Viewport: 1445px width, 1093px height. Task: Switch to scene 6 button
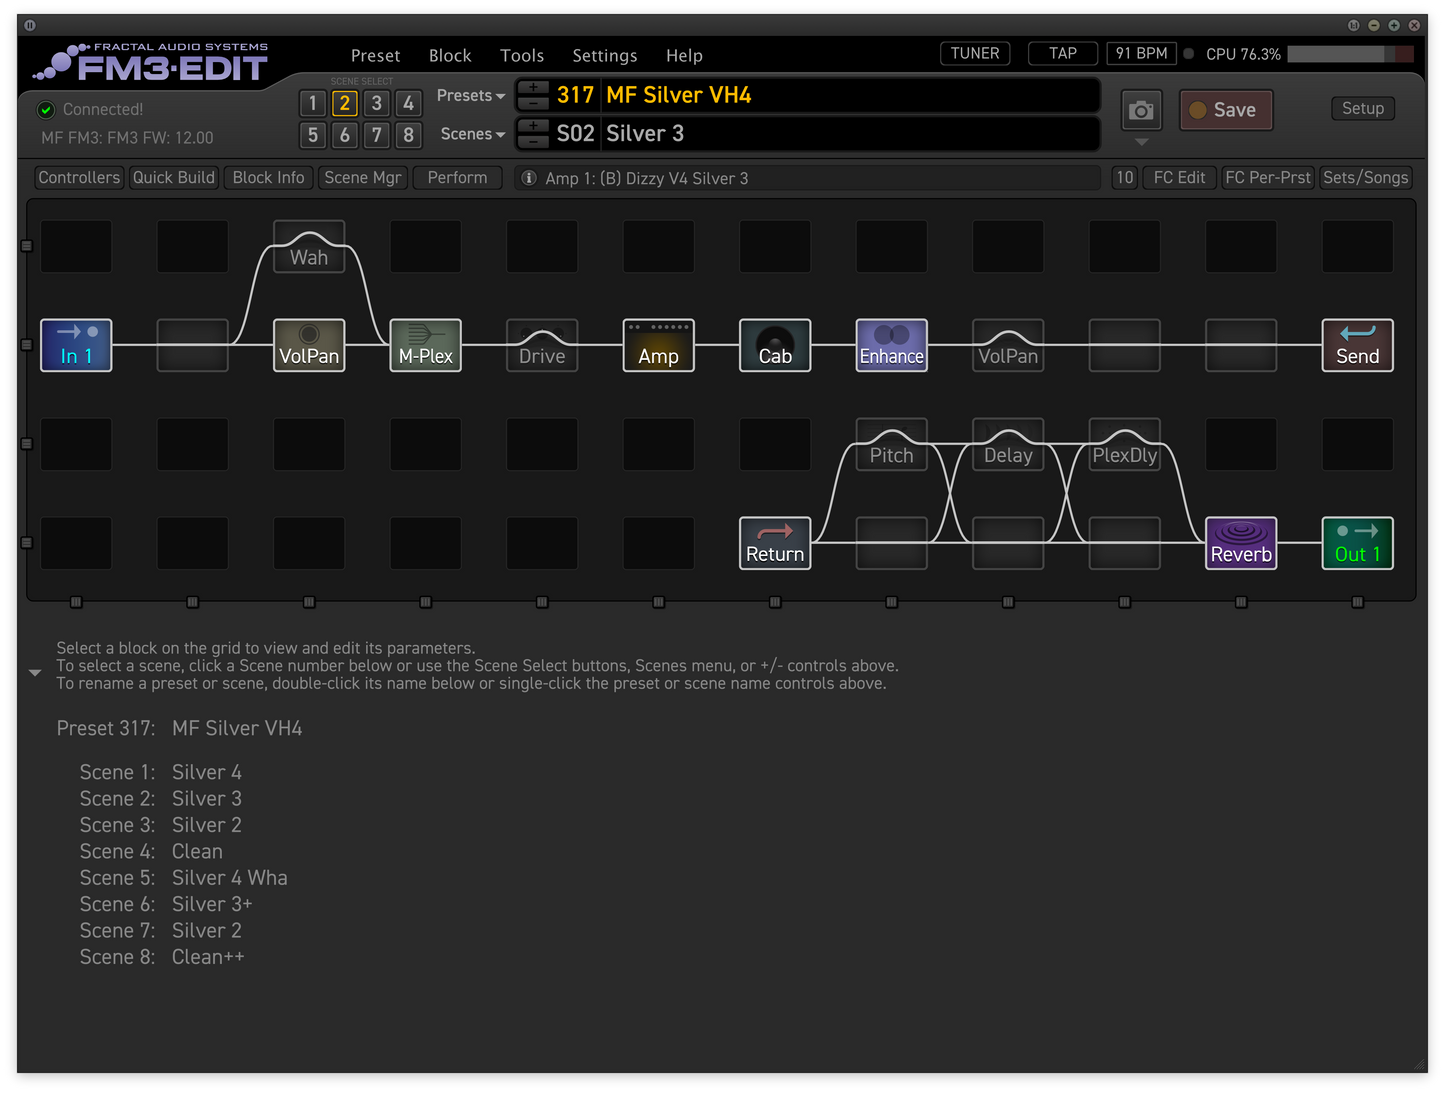click(x=345, y=135)
